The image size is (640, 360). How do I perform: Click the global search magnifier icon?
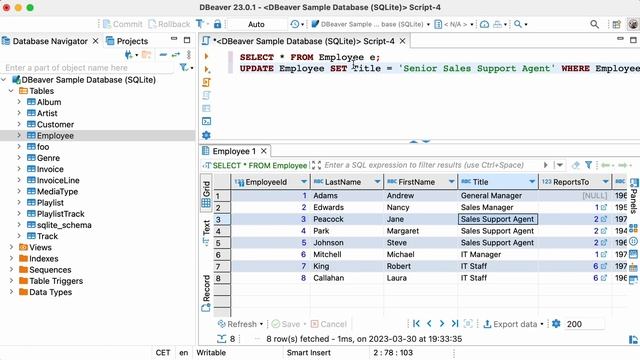595,24
